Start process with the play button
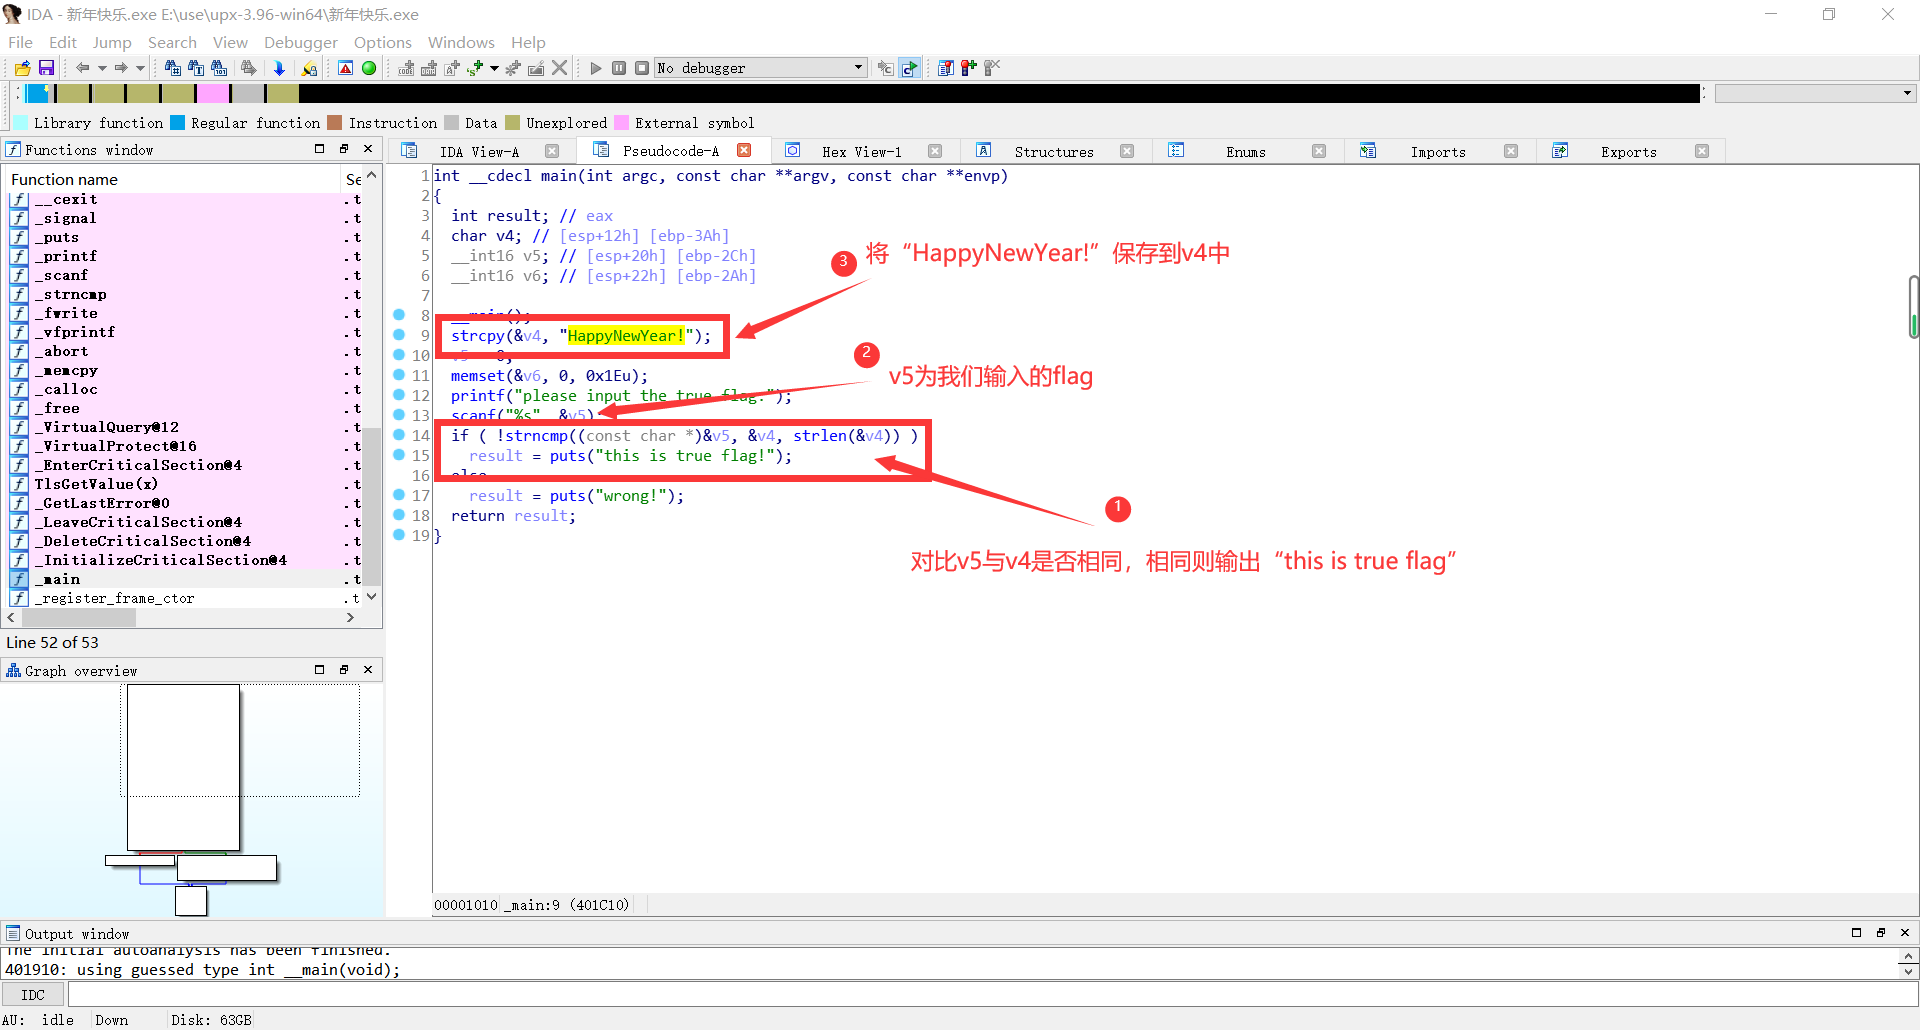 click(596, 68)
